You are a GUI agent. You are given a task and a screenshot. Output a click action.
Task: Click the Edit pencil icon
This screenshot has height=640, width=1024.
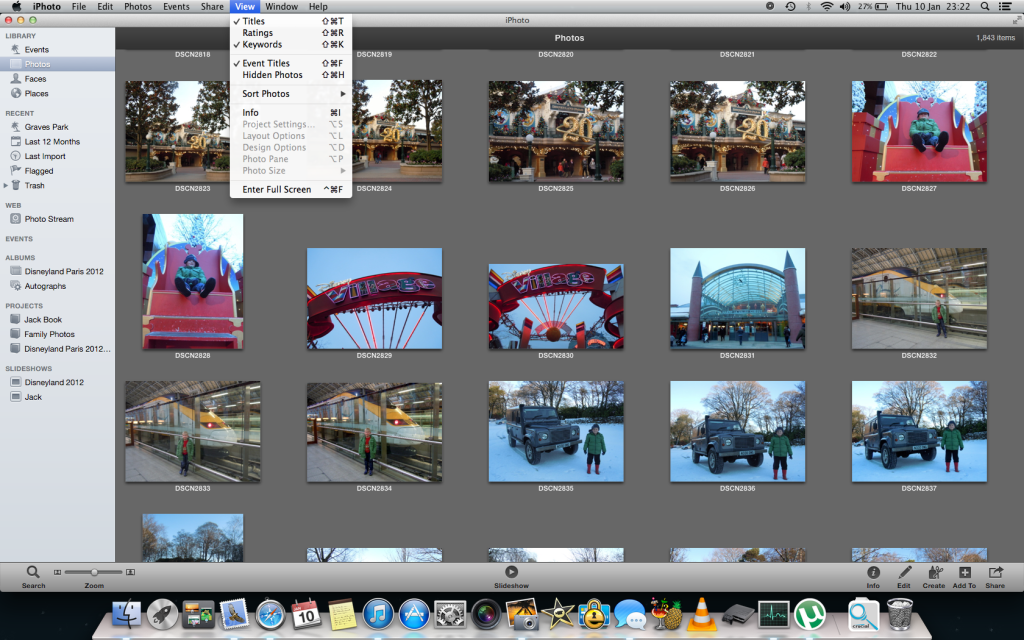pyautogui.click(x=904, y=572)
